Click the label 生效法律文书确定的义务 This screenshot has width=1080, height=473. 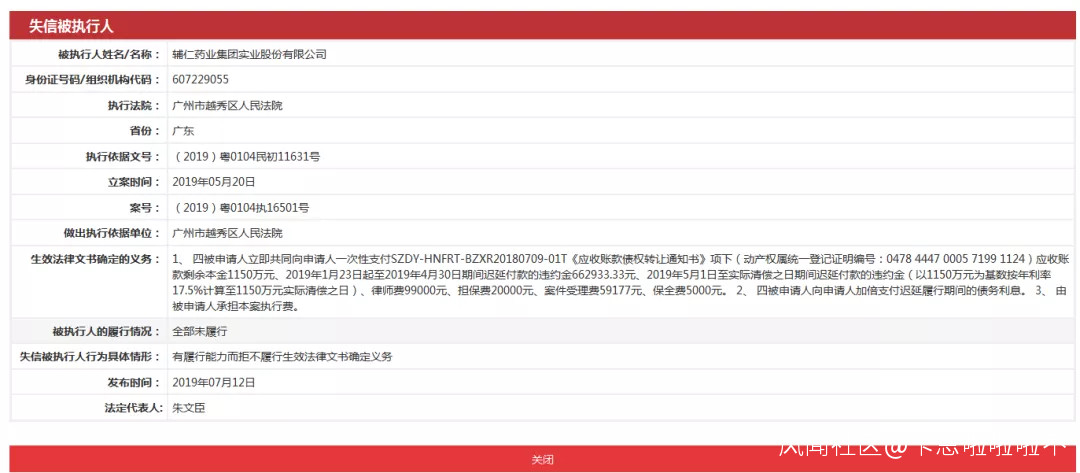(95, 258)
